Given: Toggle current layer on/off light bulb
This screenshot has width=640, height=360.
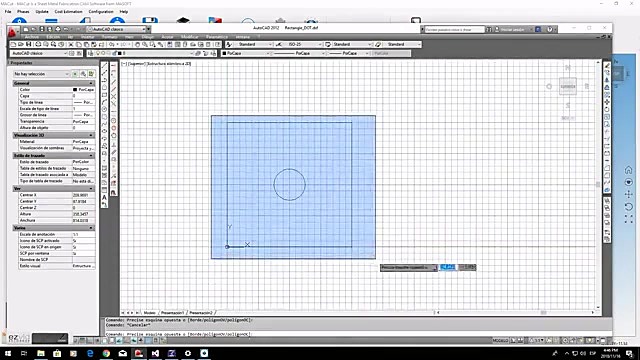Looking at the screenshot, I should point(98,53).
